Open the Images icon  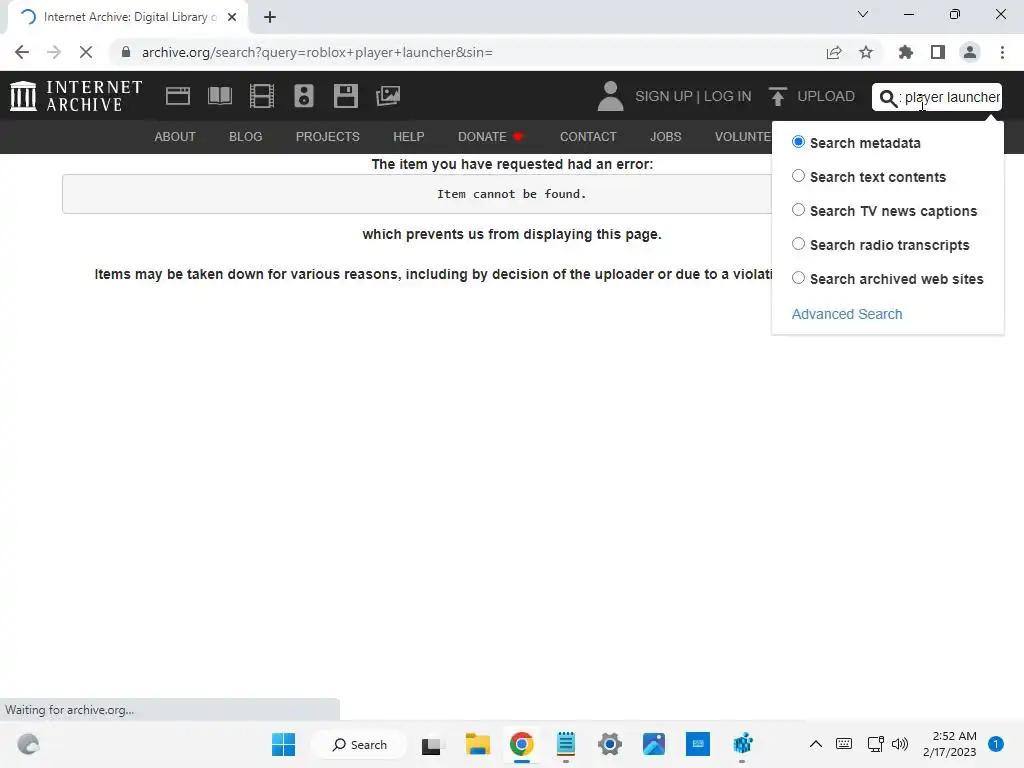pos(388,96)
